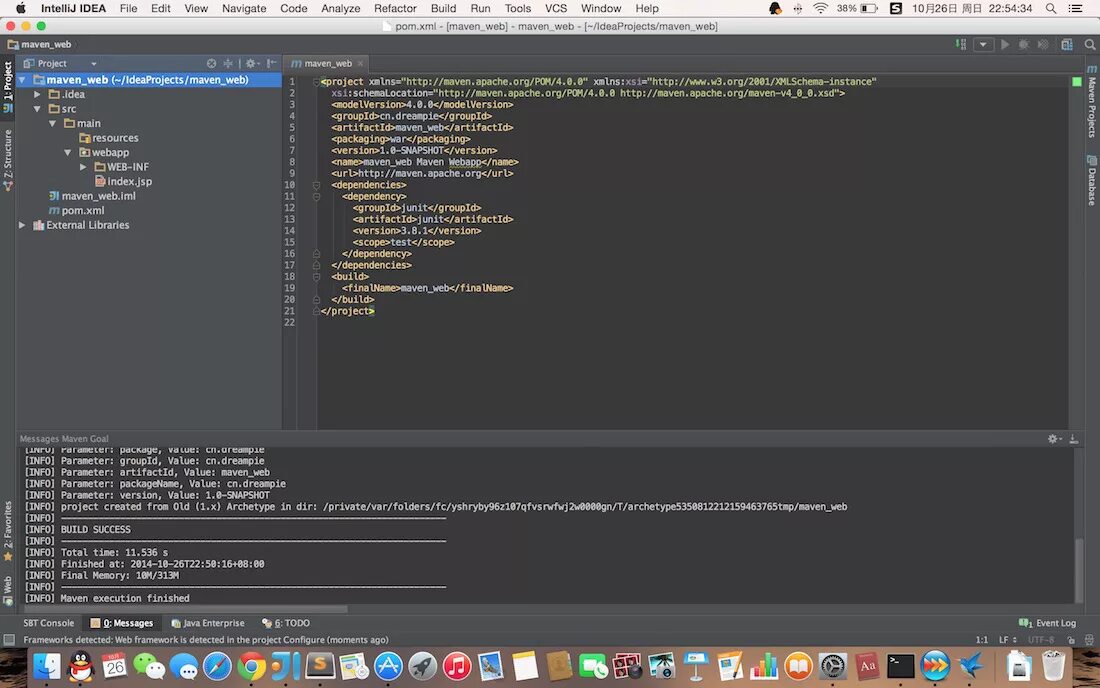Click the UTF-8 encoding selector
This screenshot has width=1100, height=688.
[x=1041, y=640]
